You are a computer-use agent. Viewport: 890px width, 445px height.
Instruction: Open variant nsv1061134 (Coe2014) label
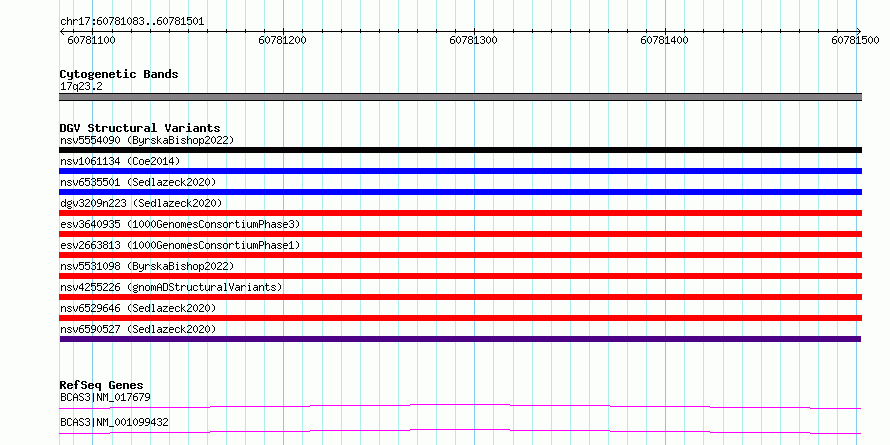coord(120,161)
